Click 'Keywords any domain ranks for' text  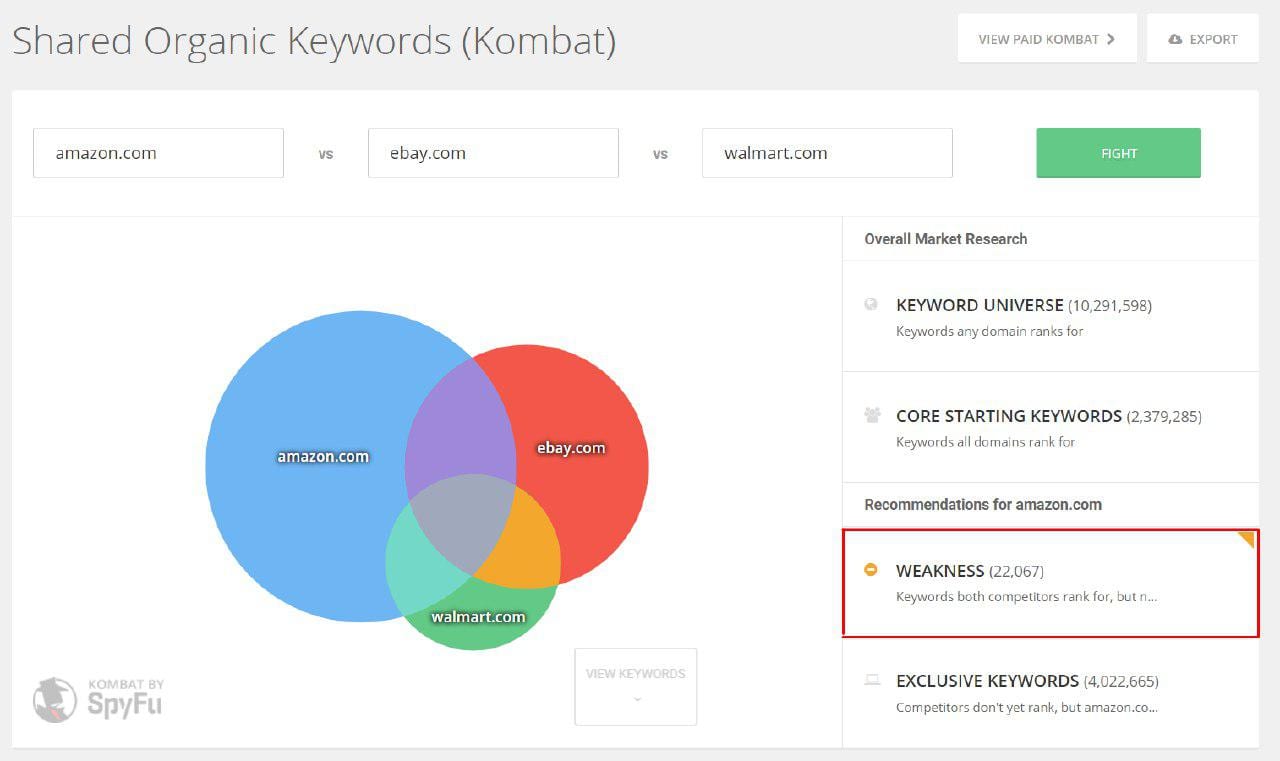click(989, 331)
